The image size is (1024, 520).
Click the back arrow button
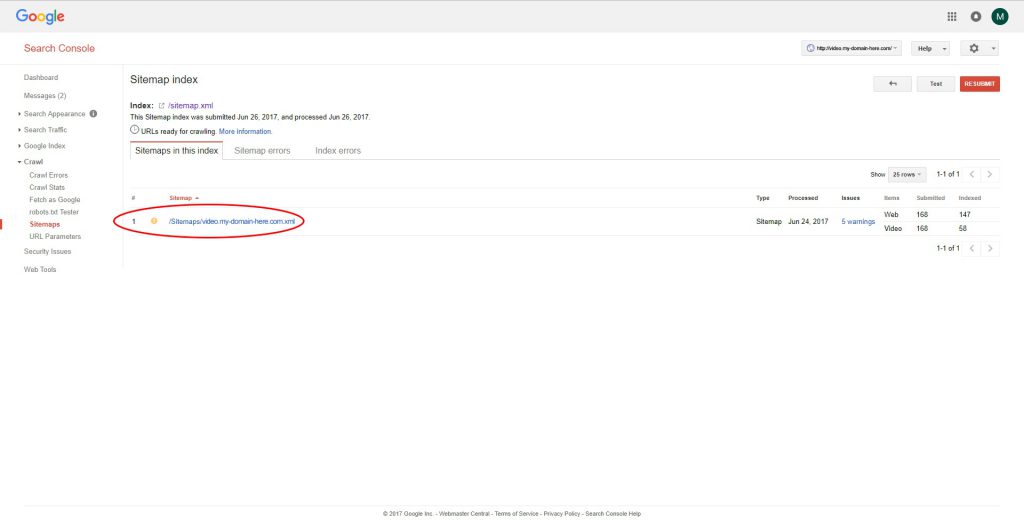892,84
